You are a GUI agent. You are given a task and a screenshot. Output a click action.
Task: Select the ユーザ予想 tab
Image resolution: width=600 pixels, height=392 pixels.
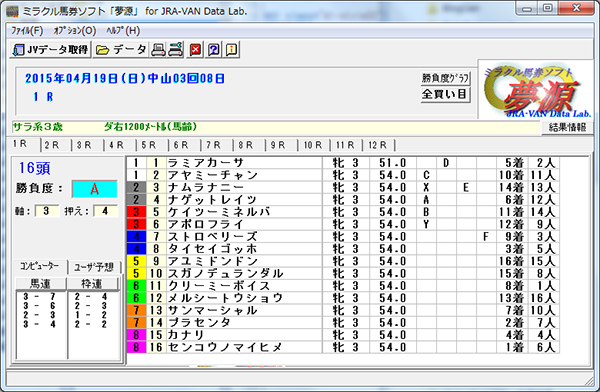(x=94, y=267)
